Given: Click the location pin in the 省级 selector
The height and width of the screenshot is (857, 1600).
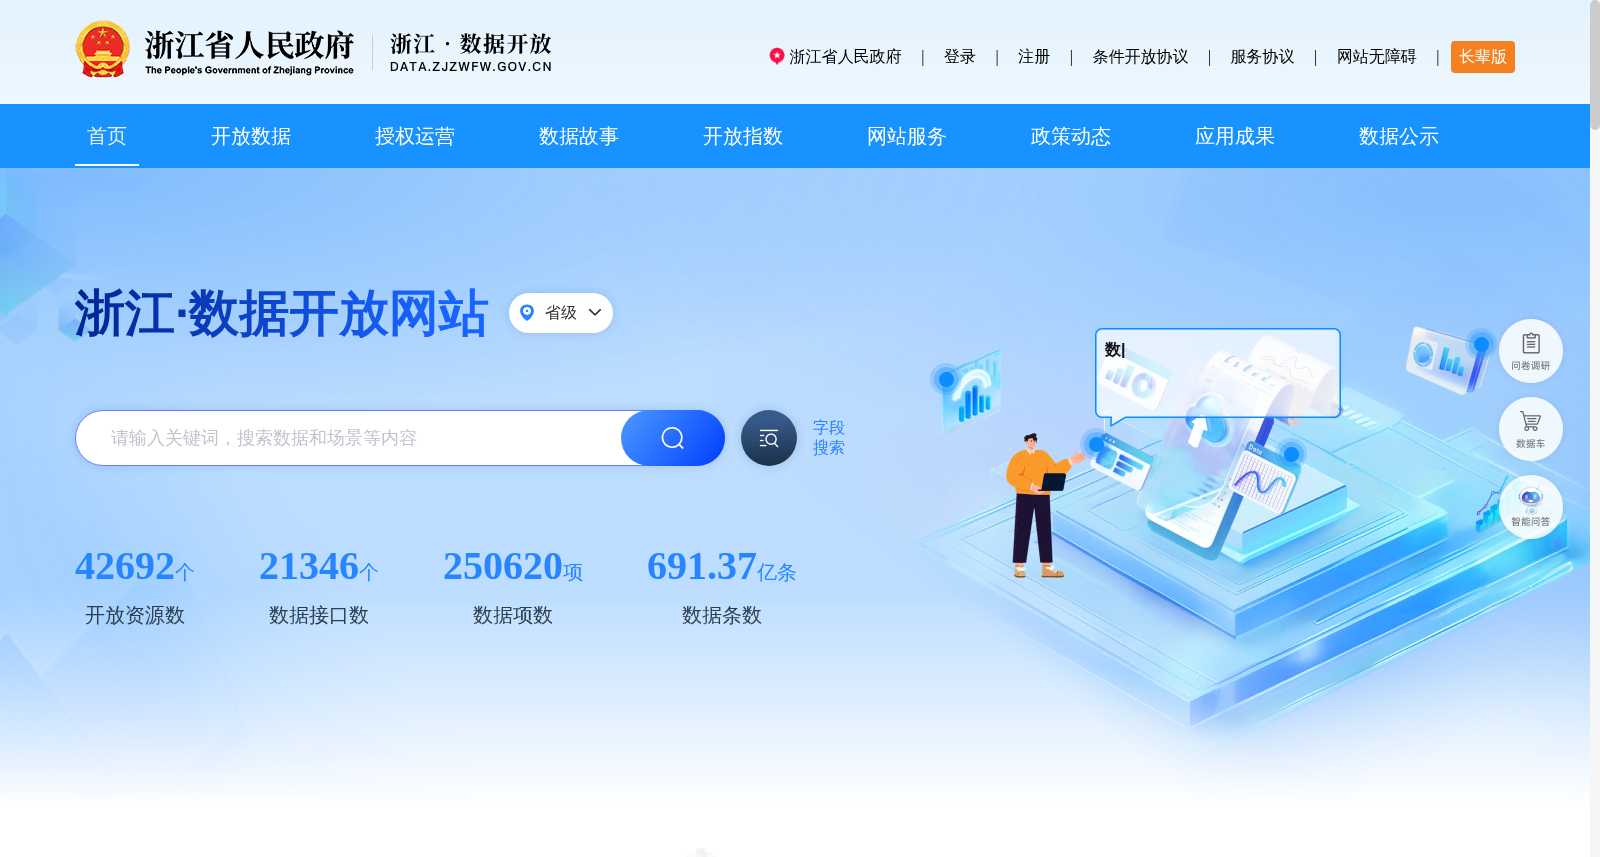Looking at the screenshot, I should tap(527, 312).
